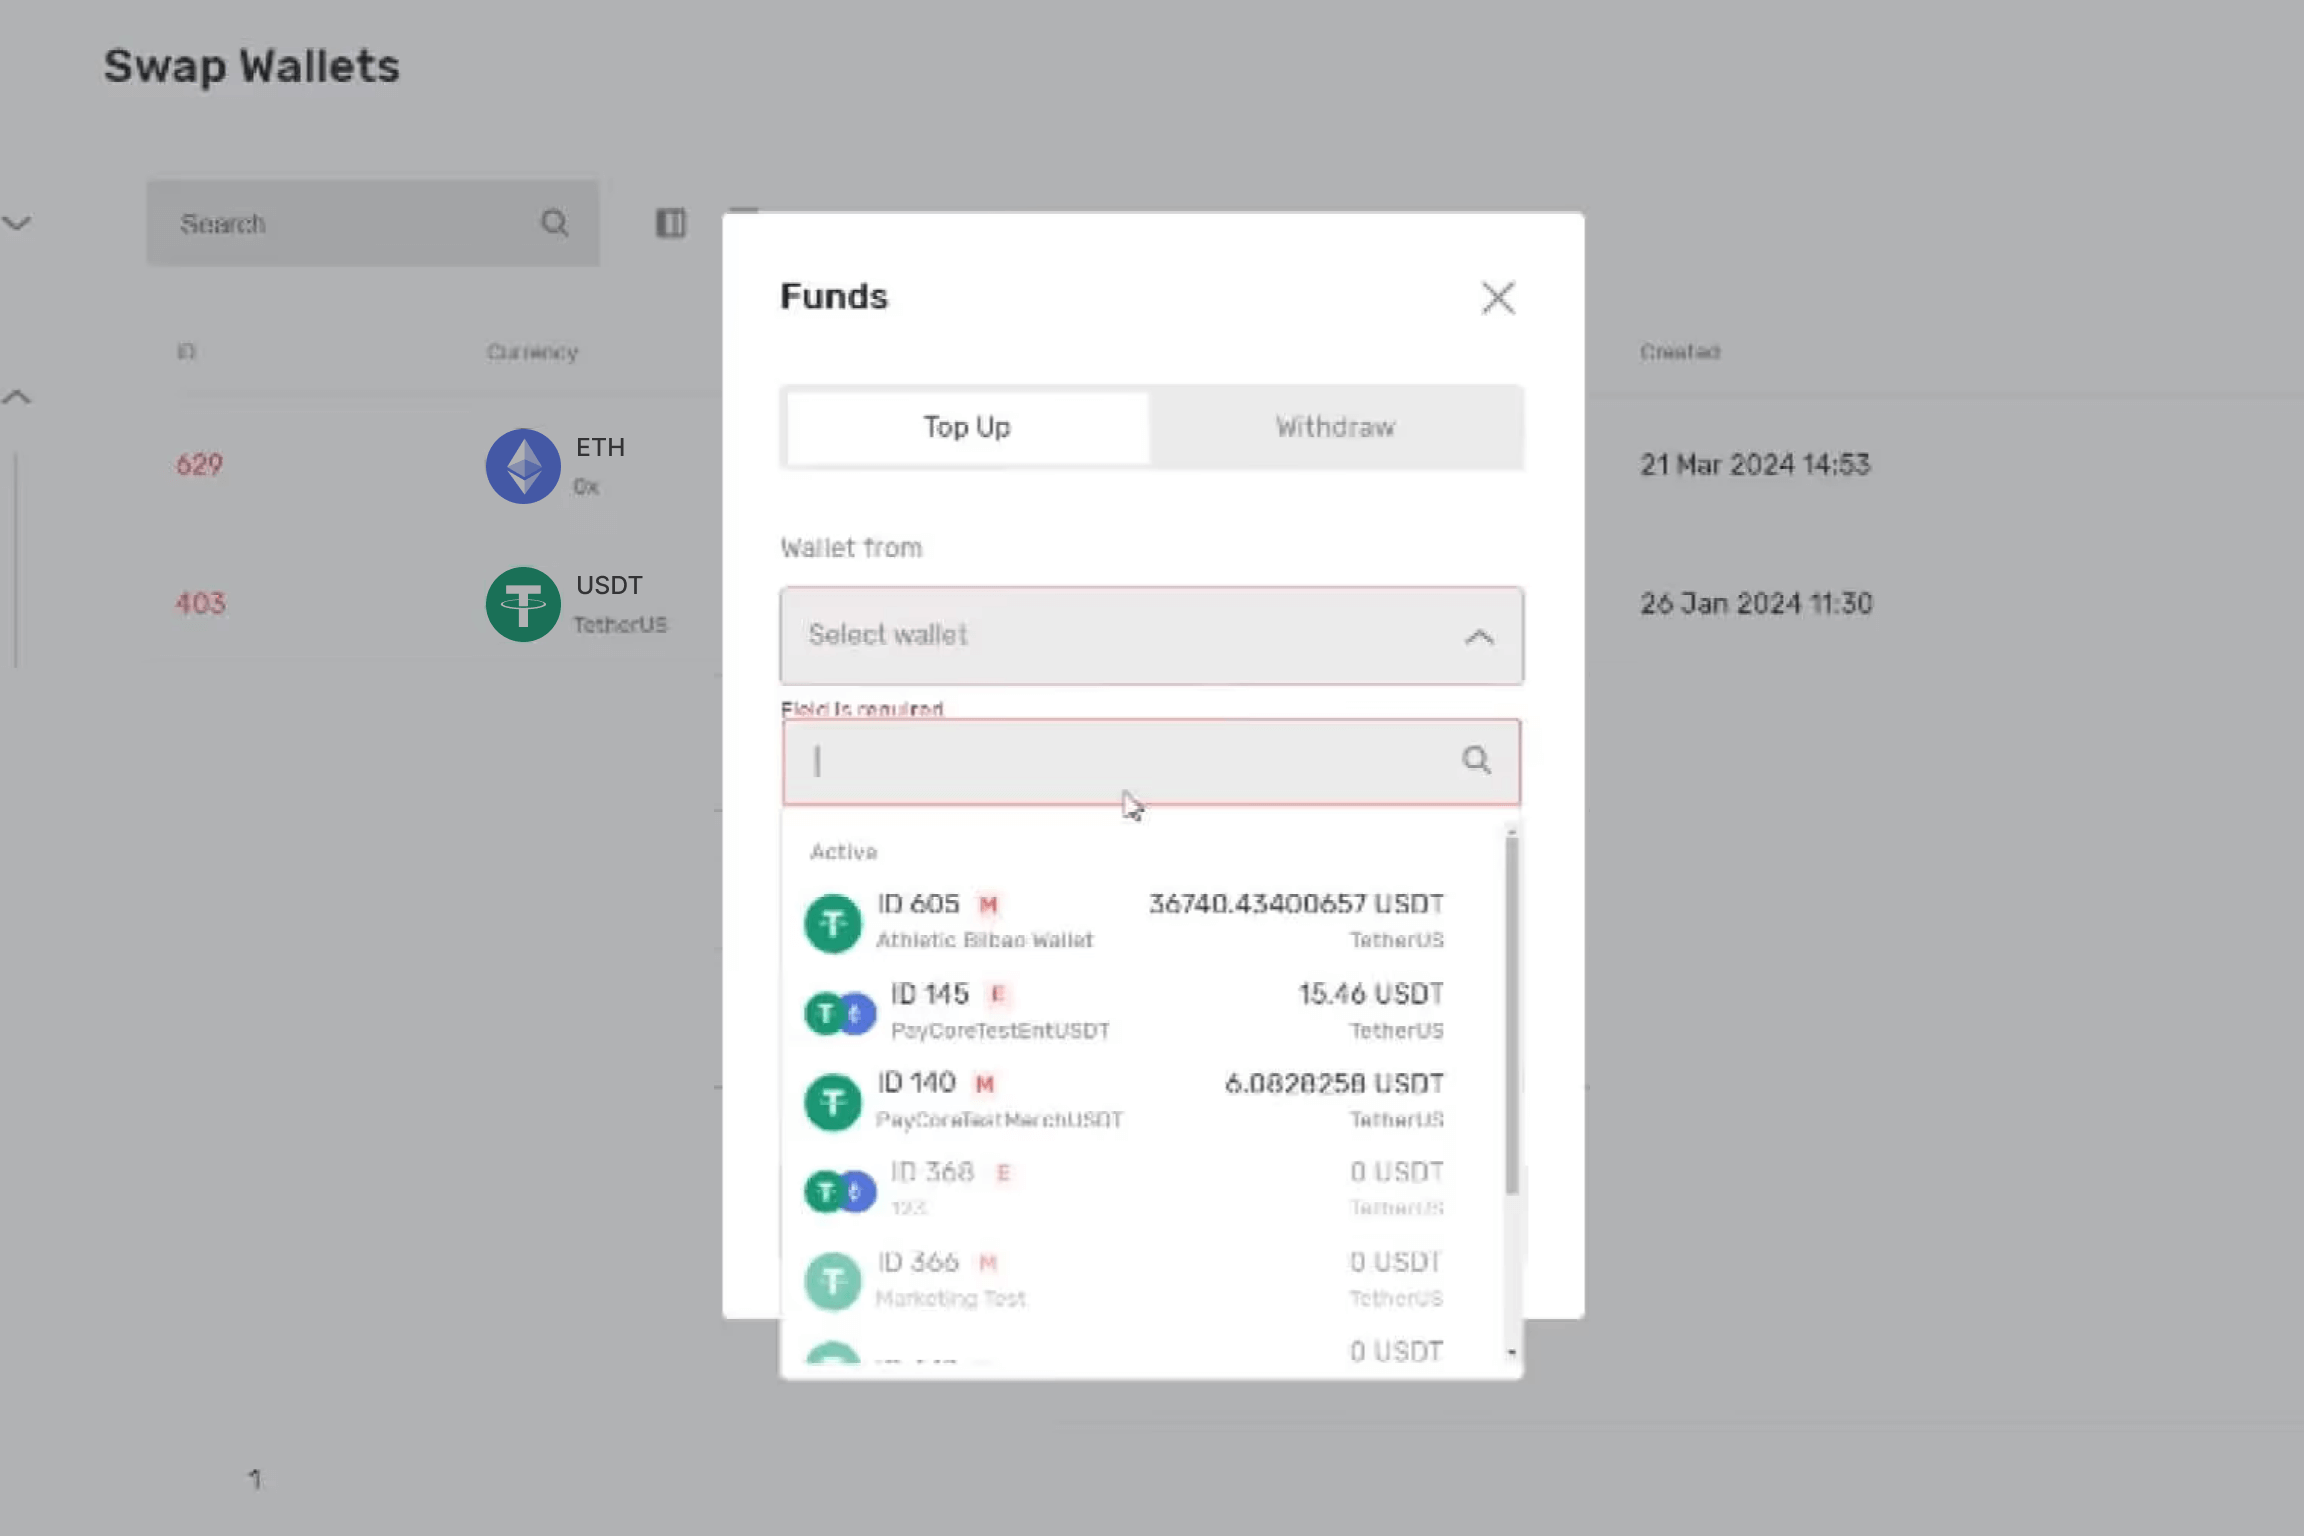Click the Tether icon of wallet ID 140

pyautogui.click(x=832, y=1101)
